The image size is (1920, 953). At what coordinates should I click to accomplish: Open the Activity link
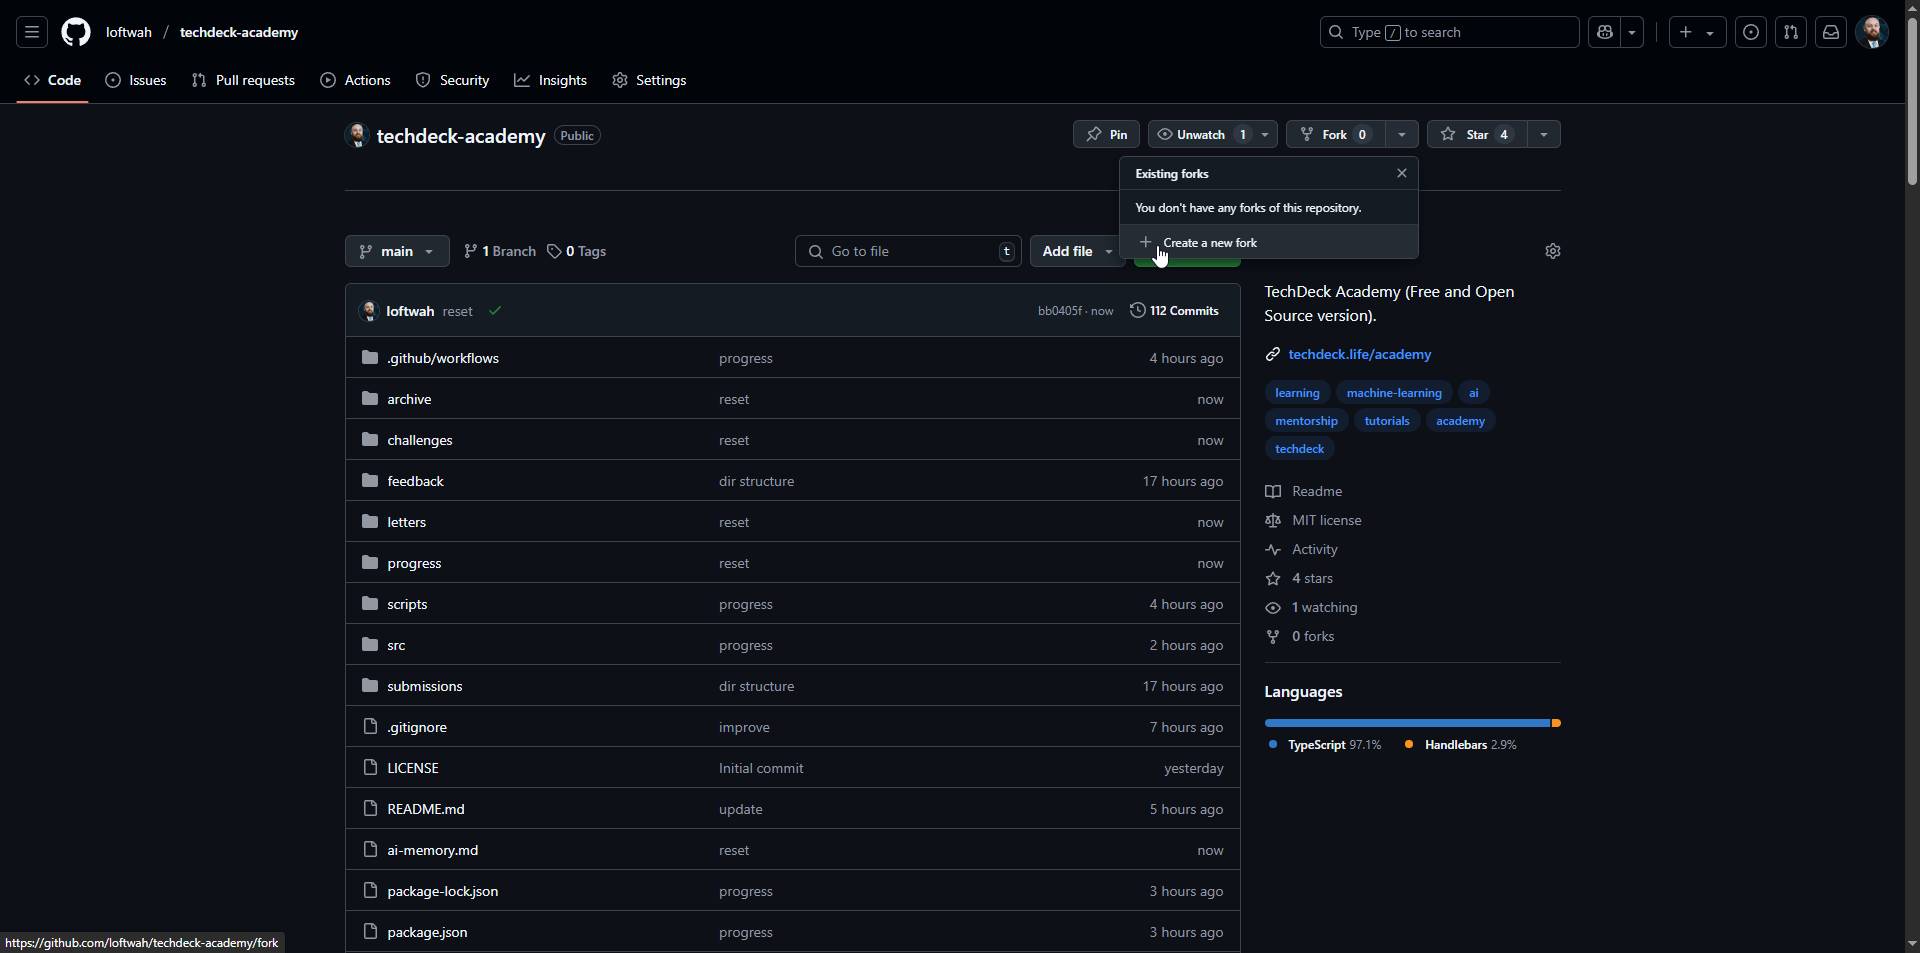click(x=1301, y=549)
